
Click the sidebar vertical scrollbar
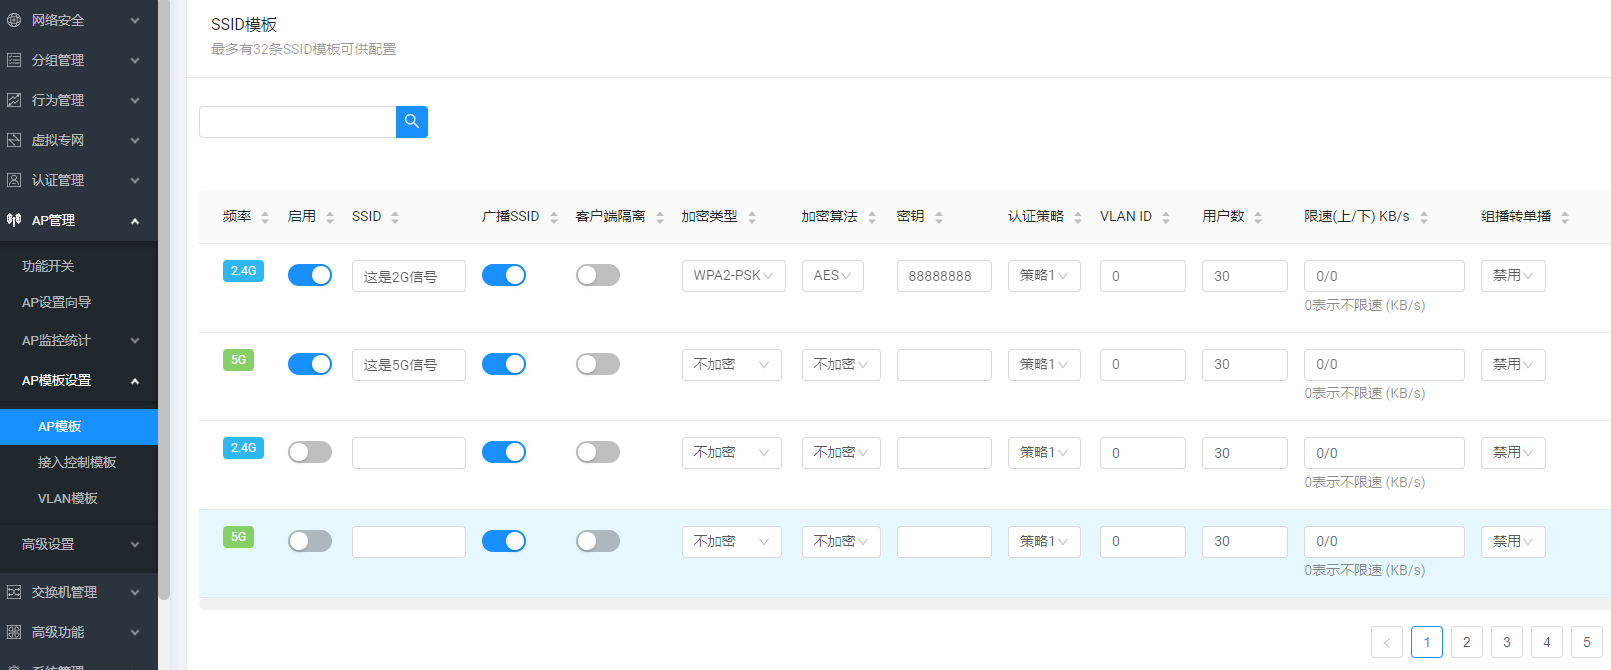pos(164,300)
